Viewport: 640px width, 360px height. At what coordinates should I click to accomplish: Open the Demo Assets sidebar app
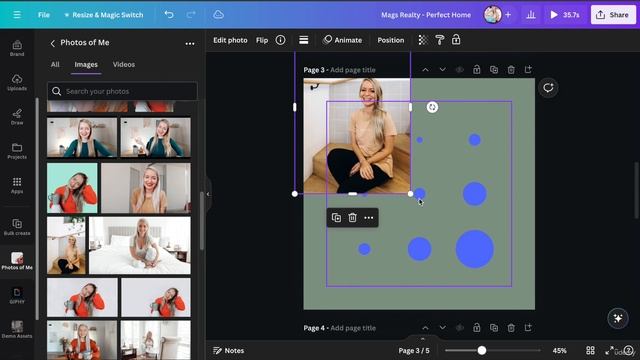(x=17, y=329)
